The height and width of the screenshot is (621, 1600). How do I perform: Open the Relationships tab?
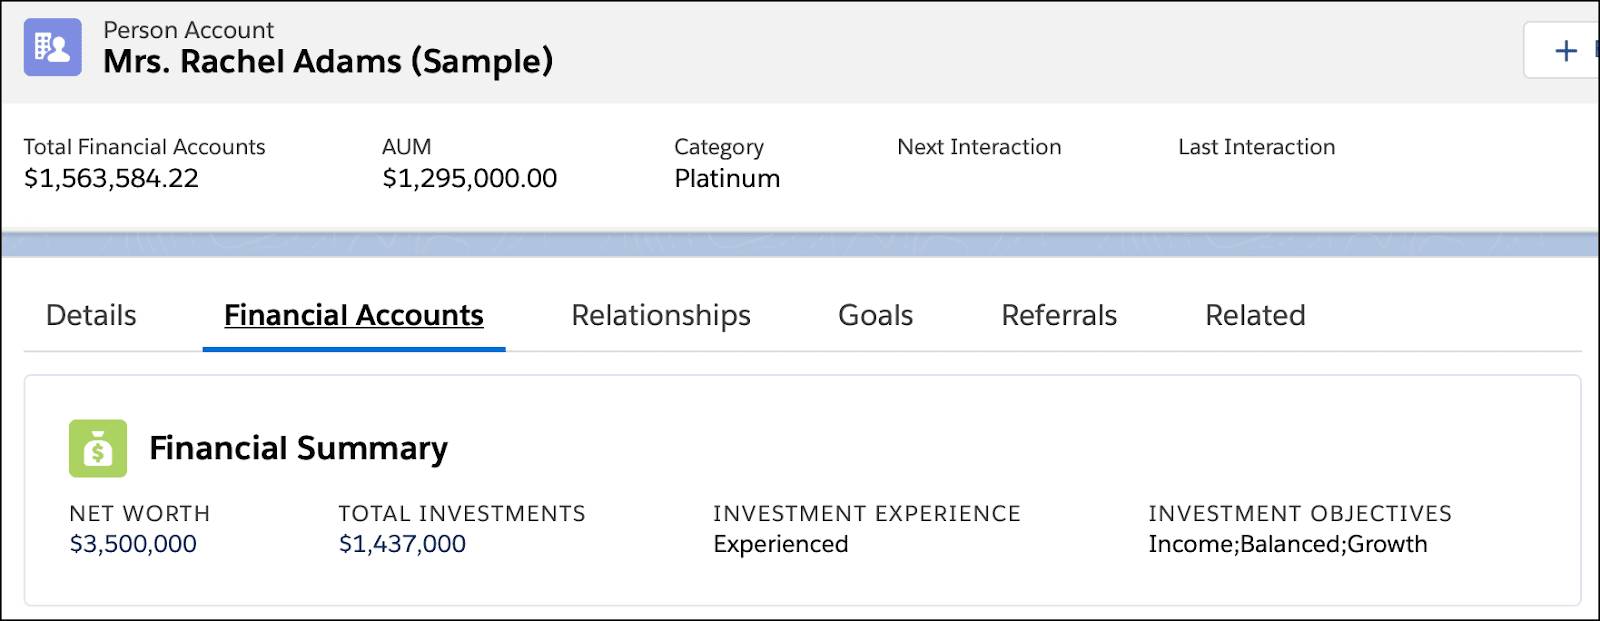pos(660,315)
